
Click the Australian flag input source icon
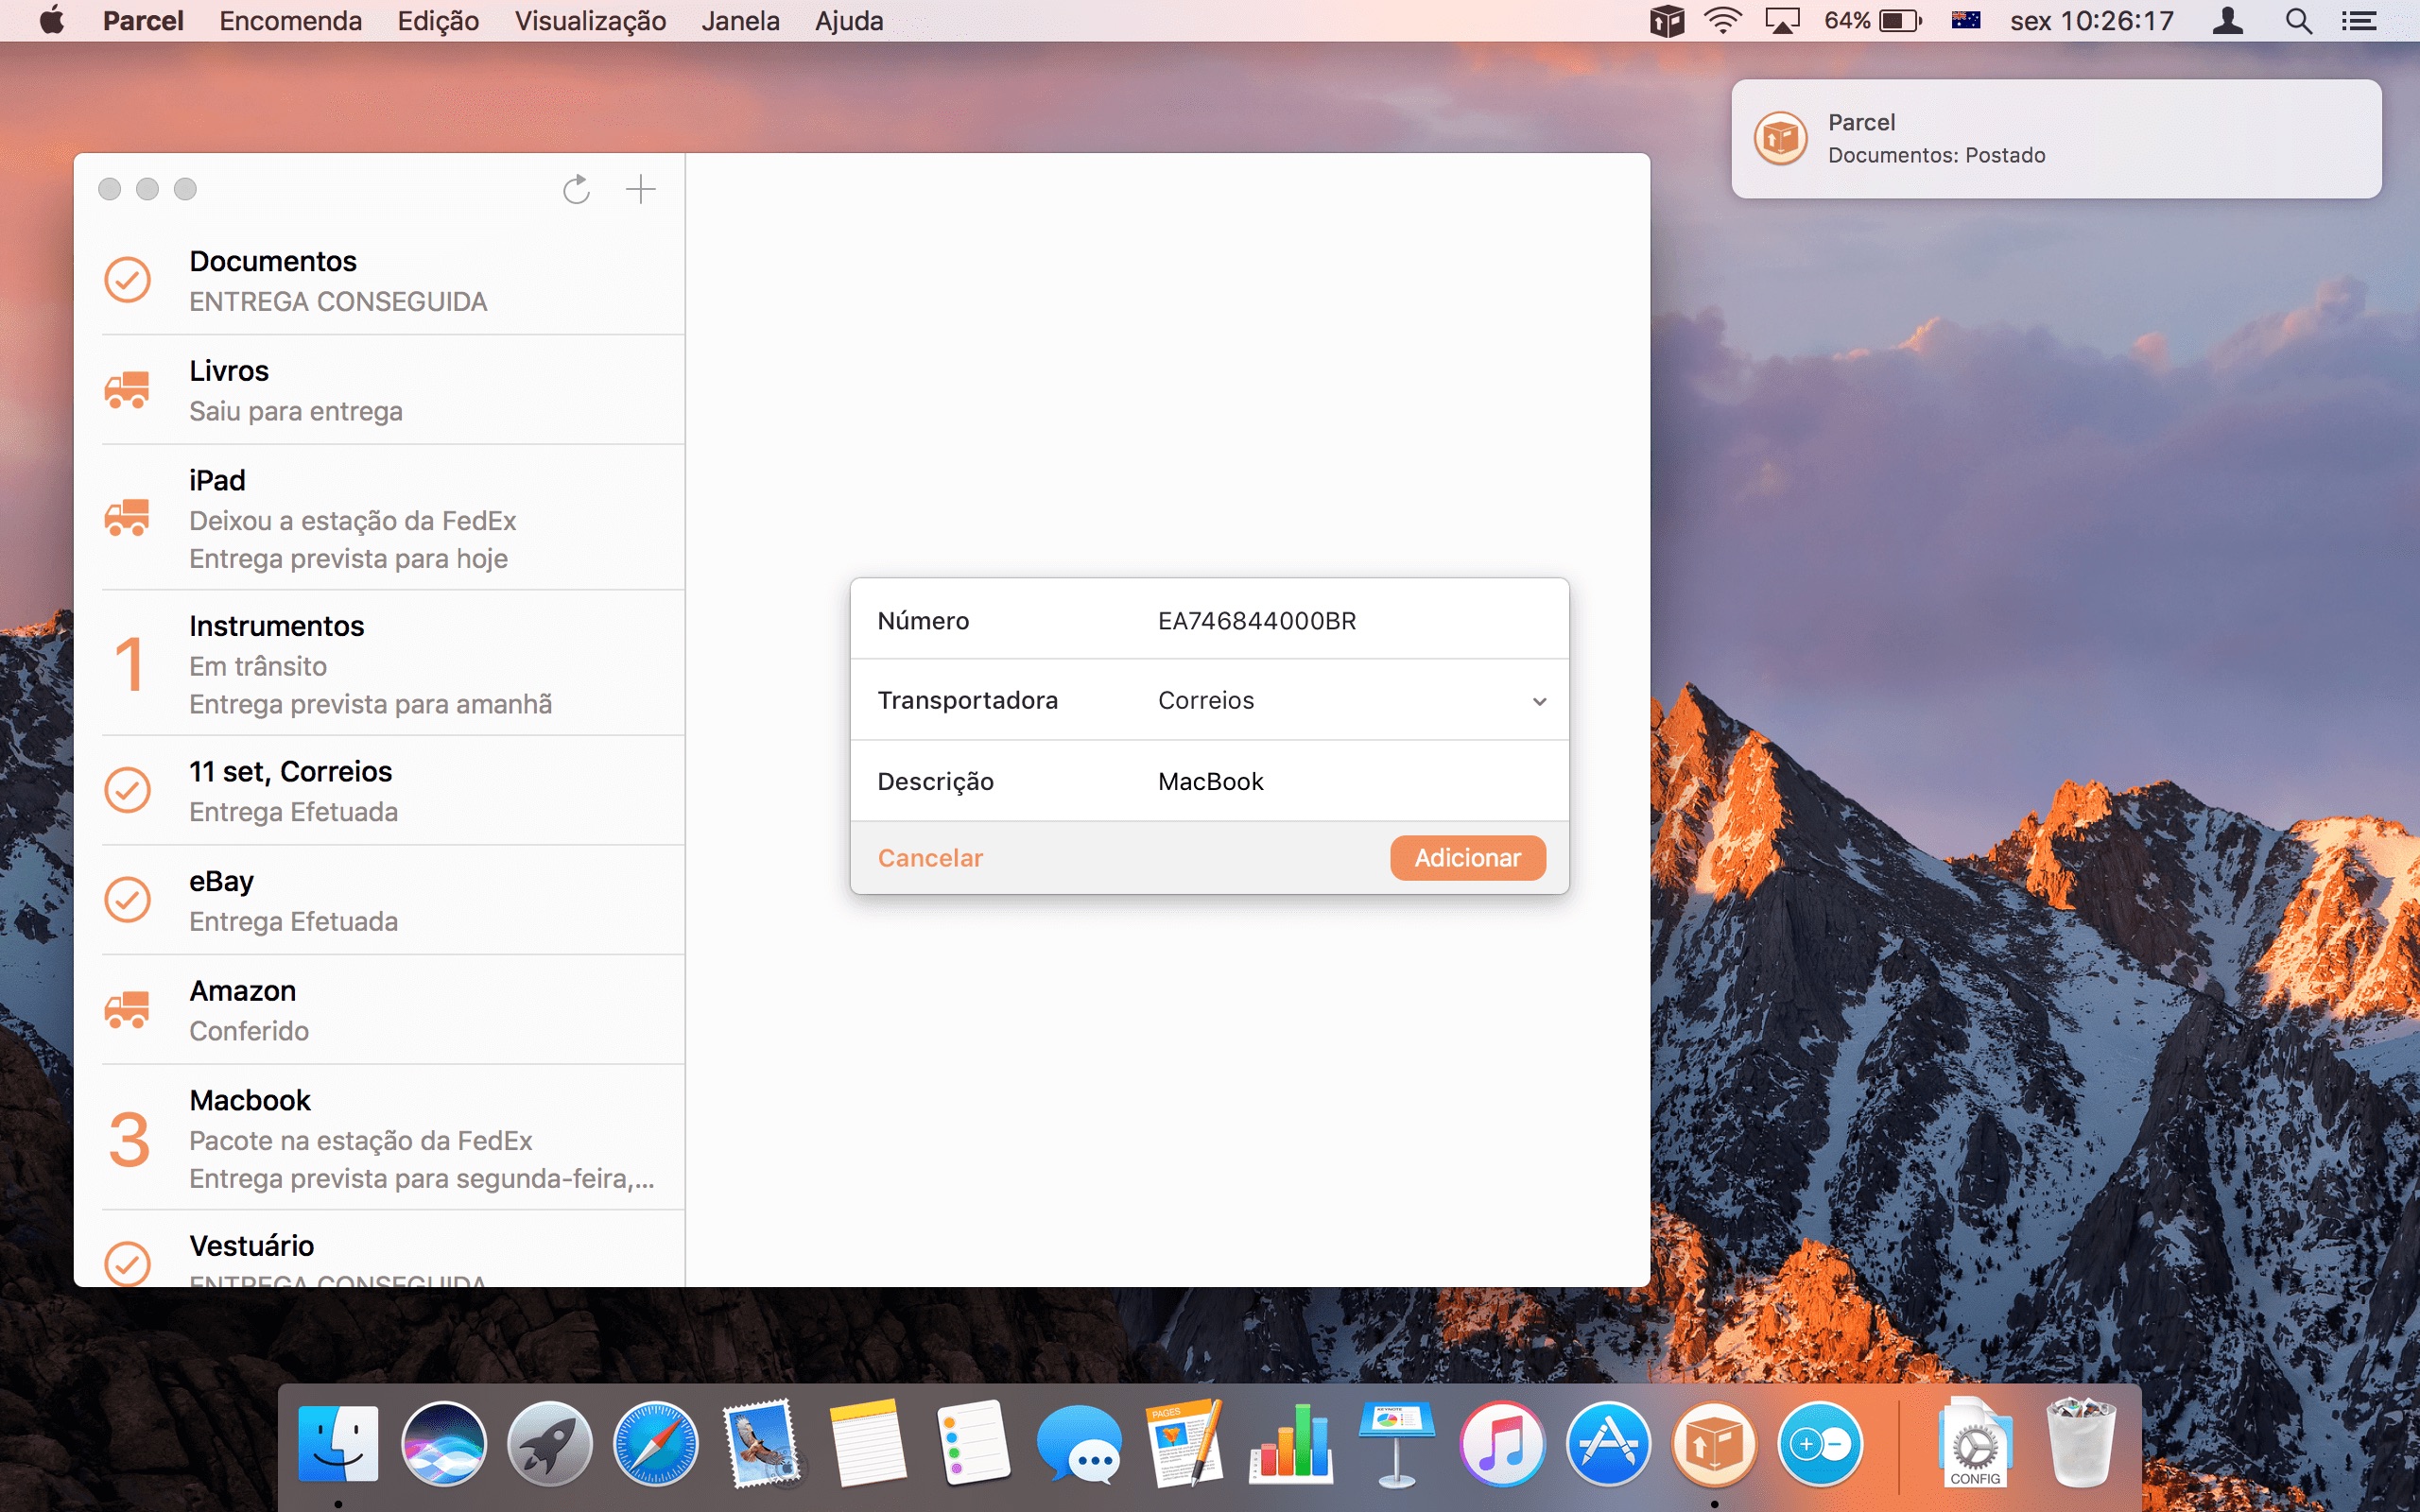[x=1965, y=21]
